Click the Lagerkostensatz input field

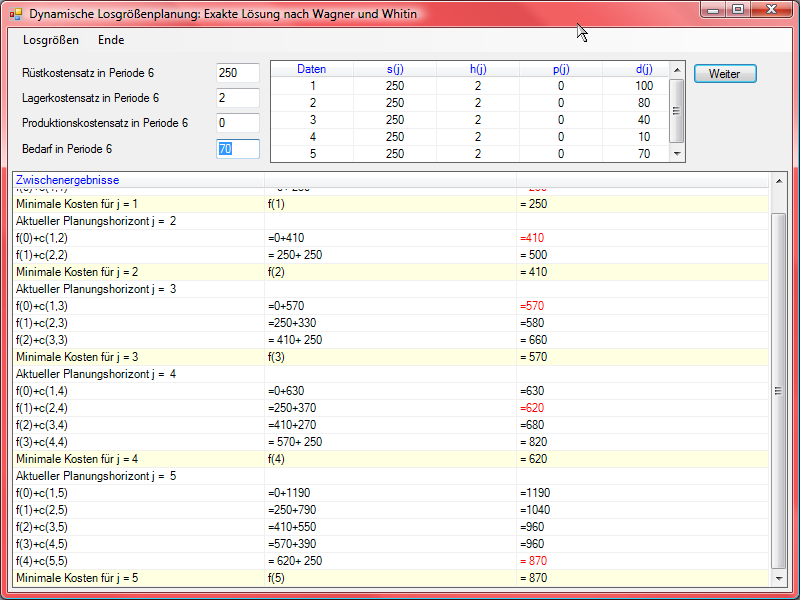[x=238, y=98]
